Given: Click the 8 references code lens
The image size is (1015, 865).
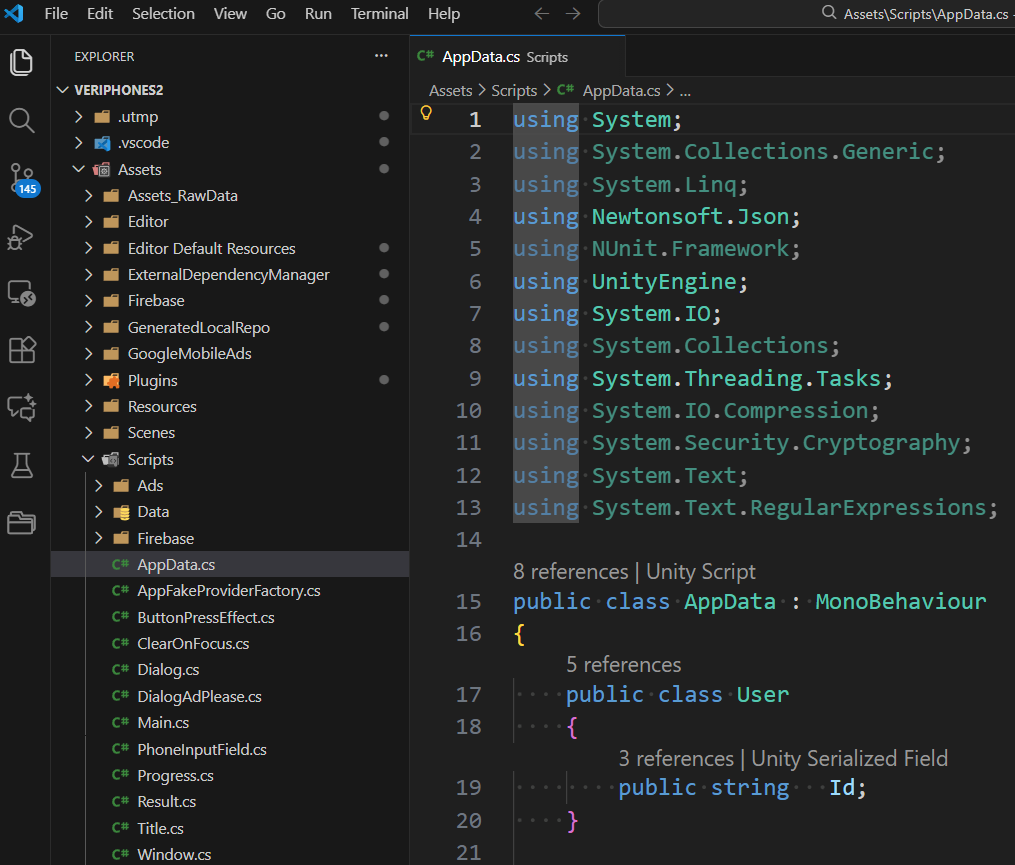Looking at the screenshot, I should [x=570, y=572].
